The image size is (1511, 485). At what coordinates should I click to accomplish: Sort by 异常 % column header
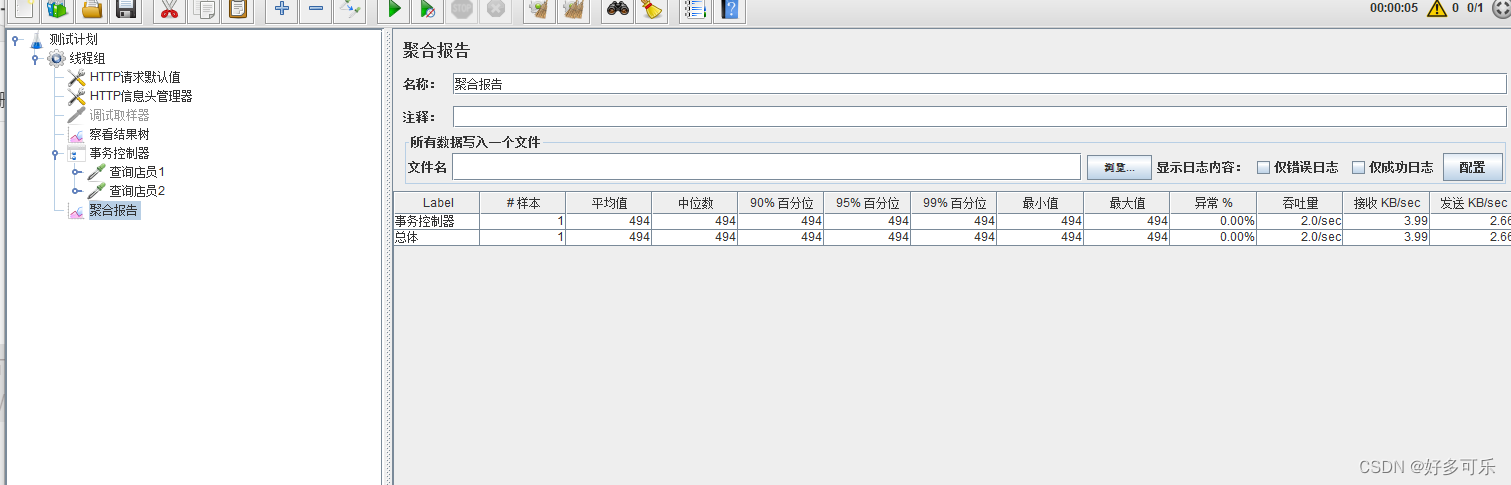click(1213, 202)
